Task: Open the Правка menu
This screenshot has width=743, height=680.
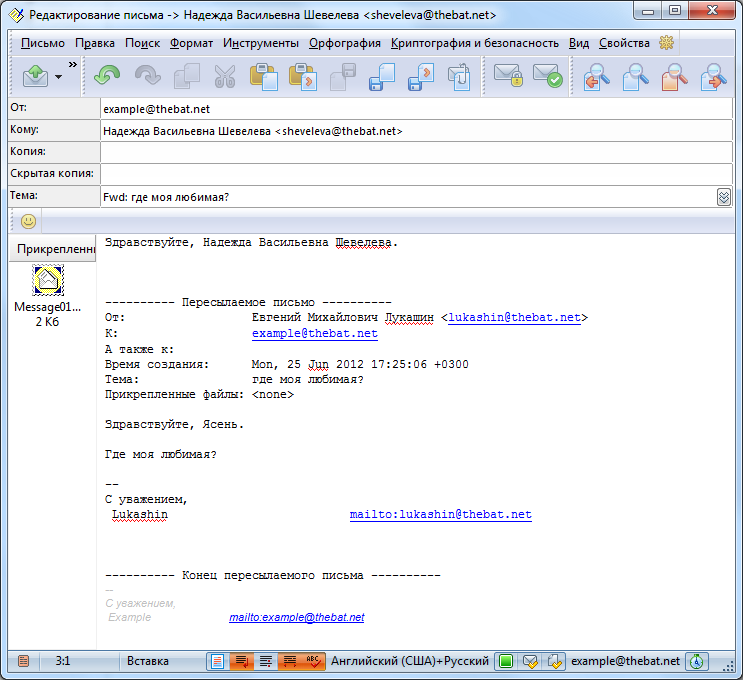Action: 95,43
